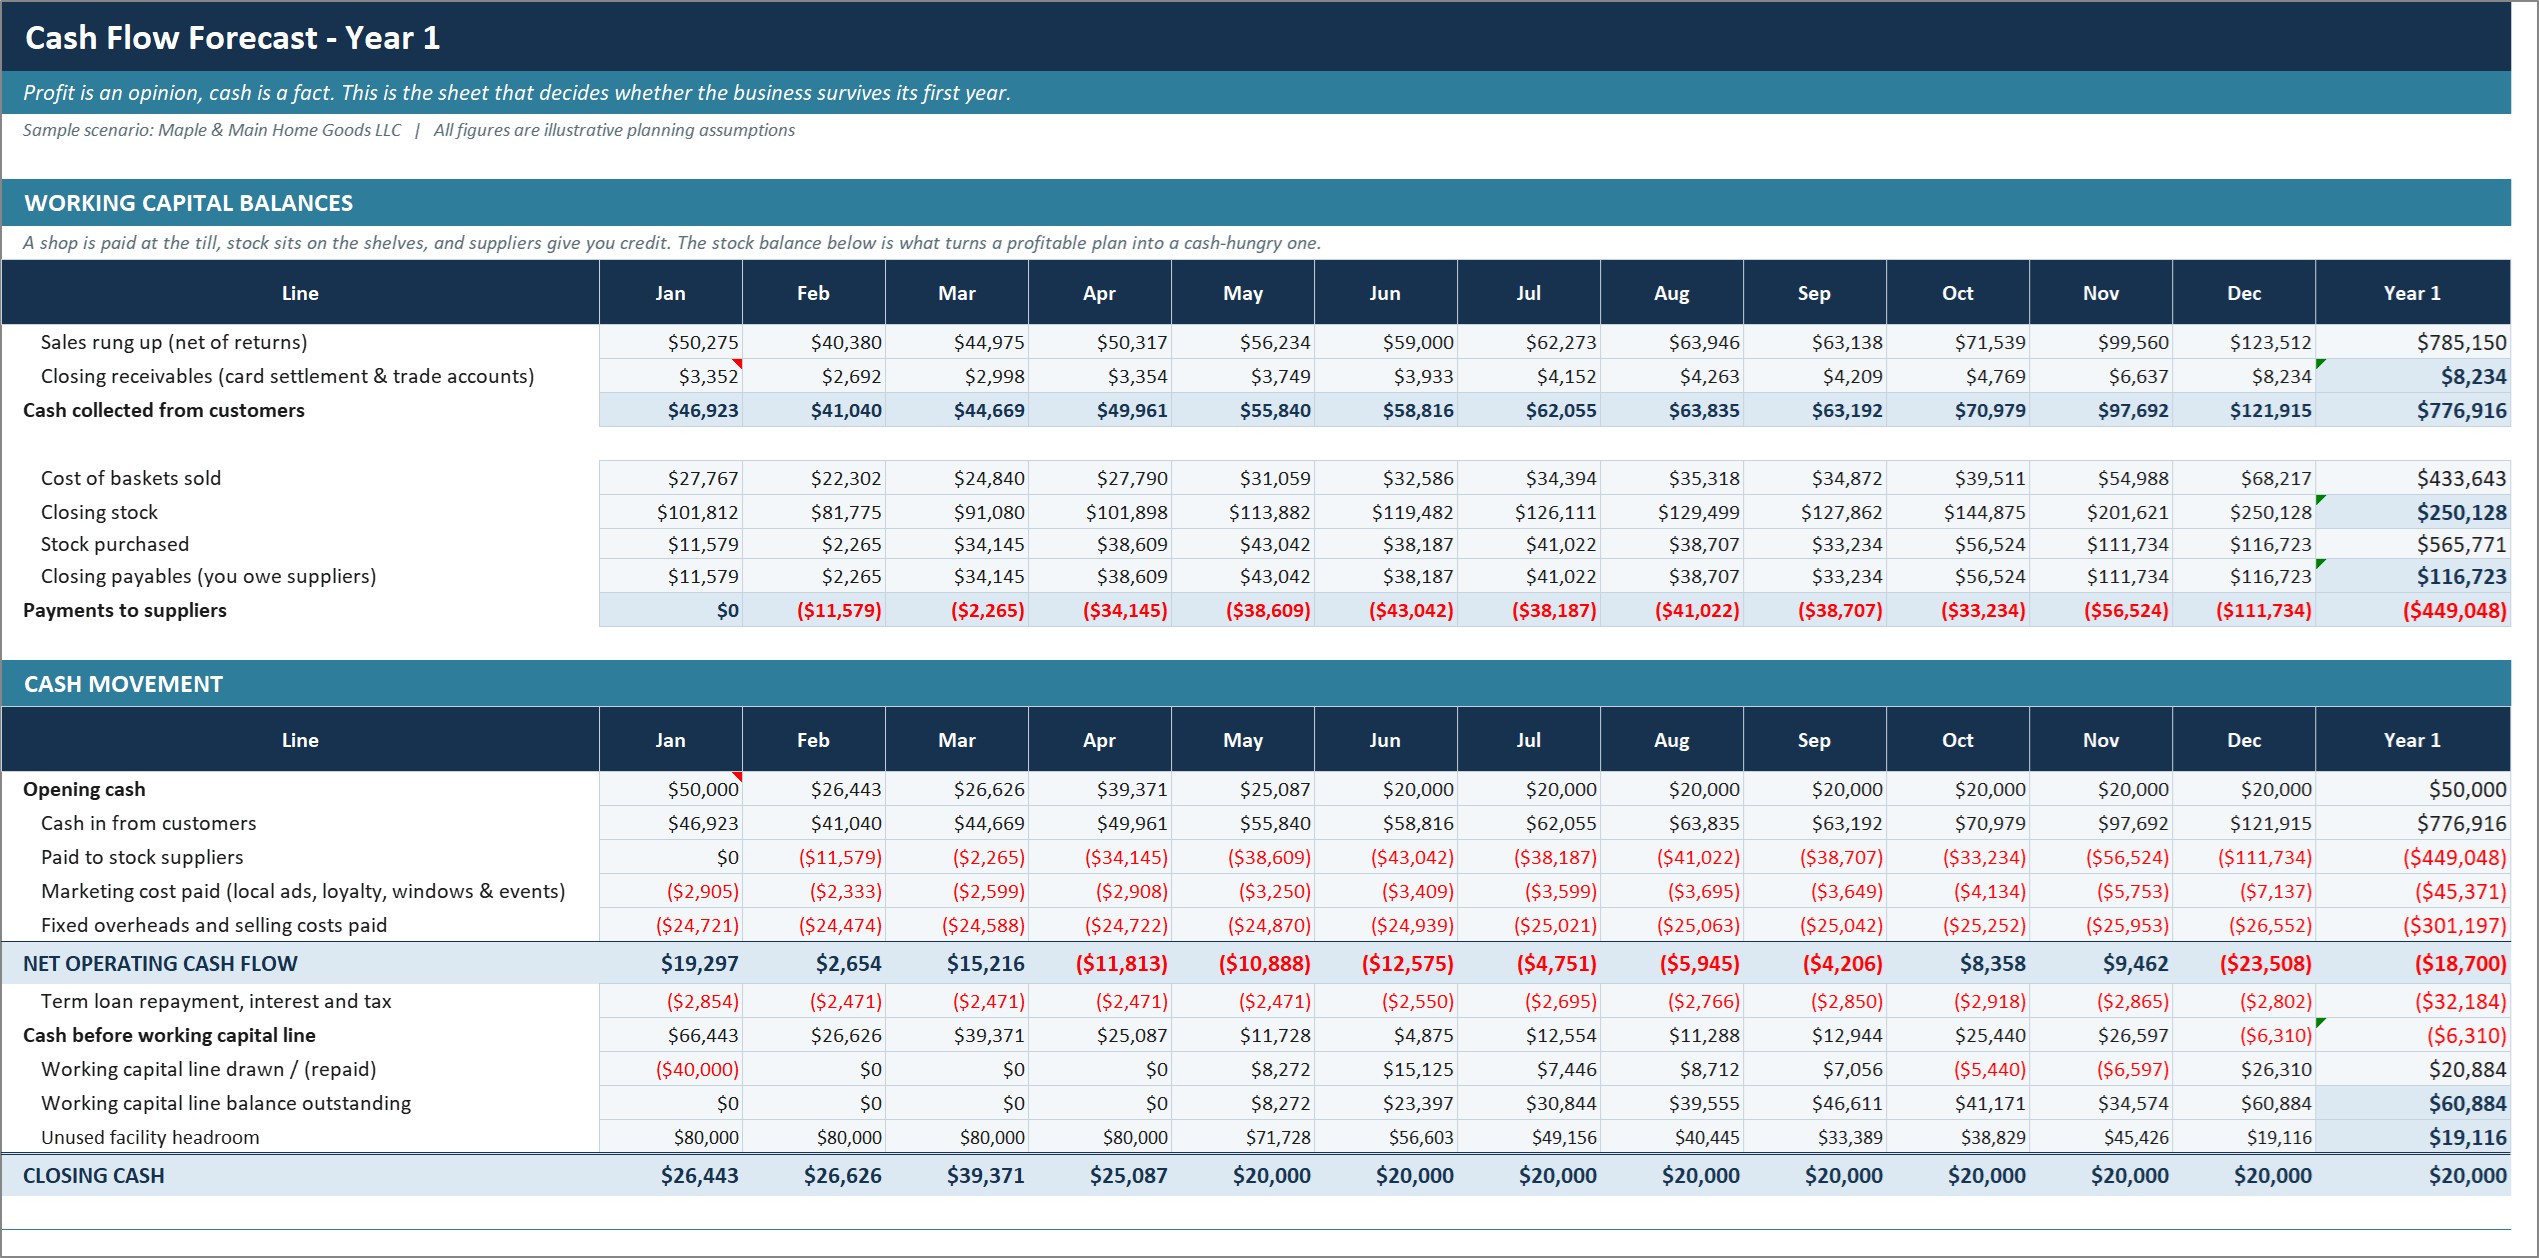This screenshot has width=2539, height=1258.
Task: Click the CLOSING CASH row label
Action: [x=93, y=1175]
